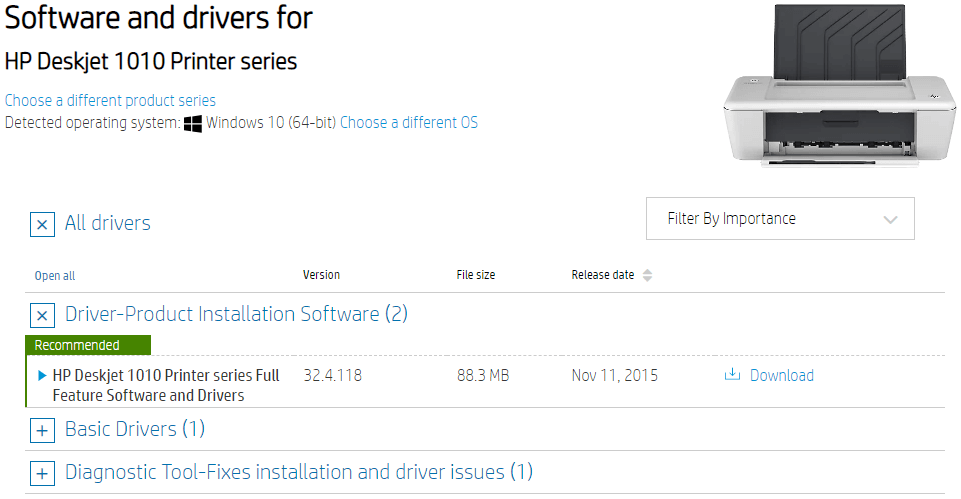Click the Windows logo icon
The image size is (961, 499).
pos(192,123)
